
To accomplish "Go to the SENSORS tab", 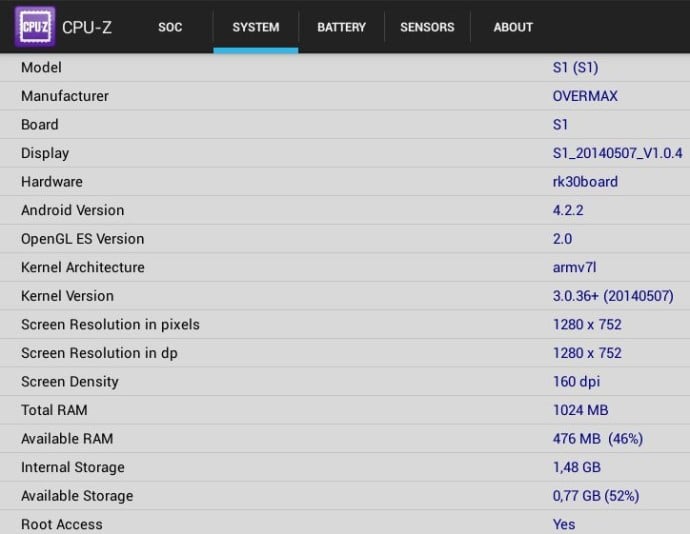I will coord(427,27).
